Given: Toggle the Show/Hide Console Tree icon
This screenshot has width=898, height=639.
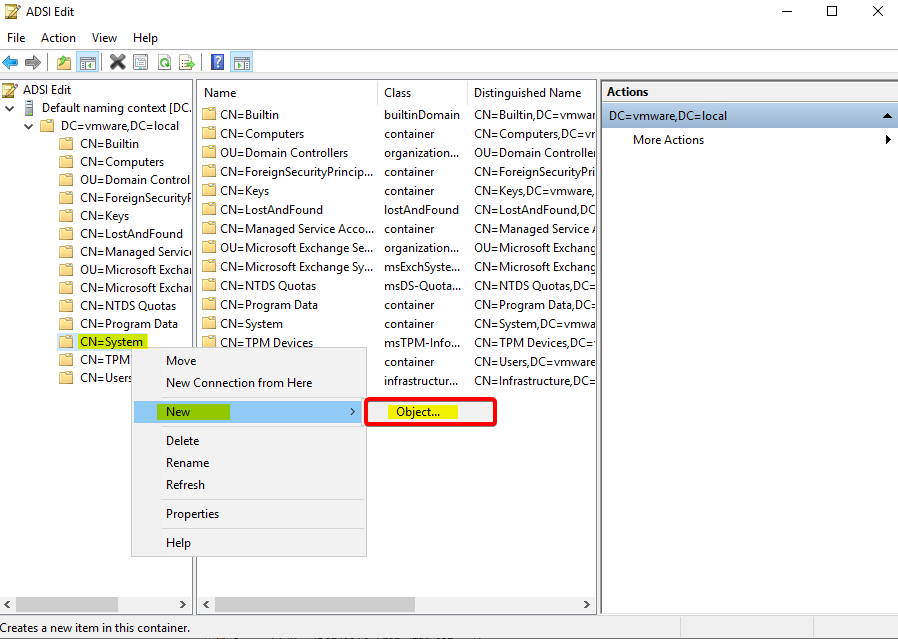Looking at the screenshot, I should 88,62.
